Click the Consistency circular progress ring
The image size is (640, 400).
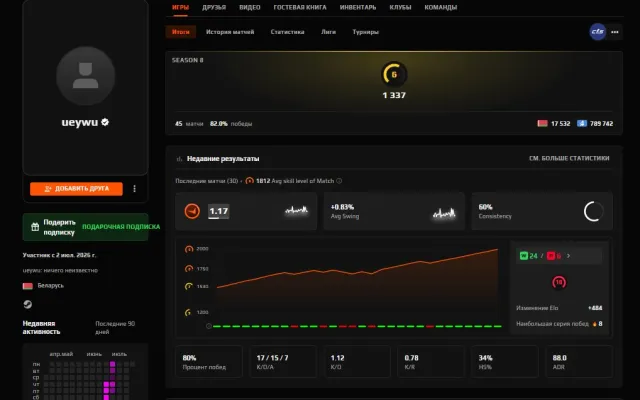click(x=593, y=211)
